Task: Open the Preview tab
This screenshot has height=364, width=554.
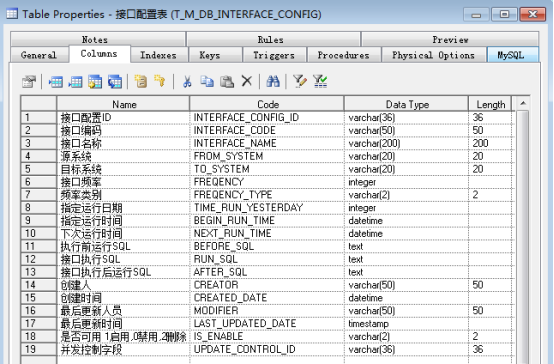Action: click(450, 39)
